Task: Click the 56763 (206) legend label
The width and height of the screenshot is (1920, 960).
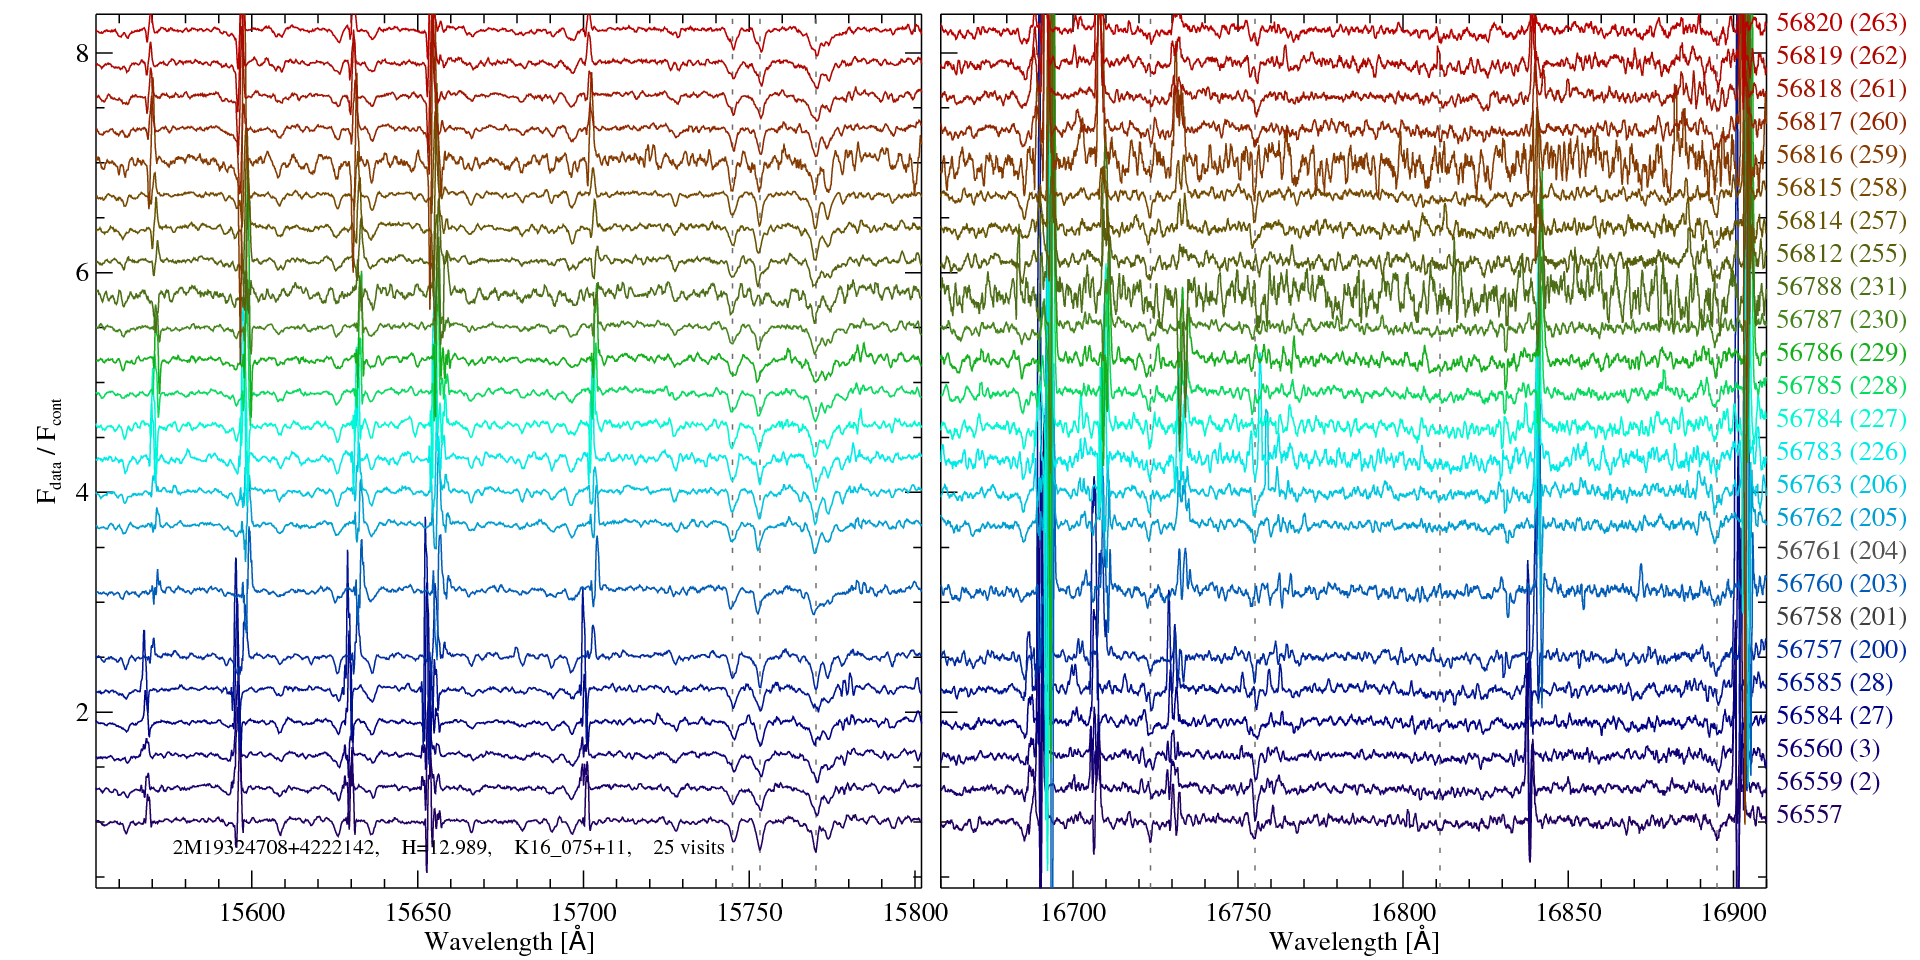Action: [1840, 485]
